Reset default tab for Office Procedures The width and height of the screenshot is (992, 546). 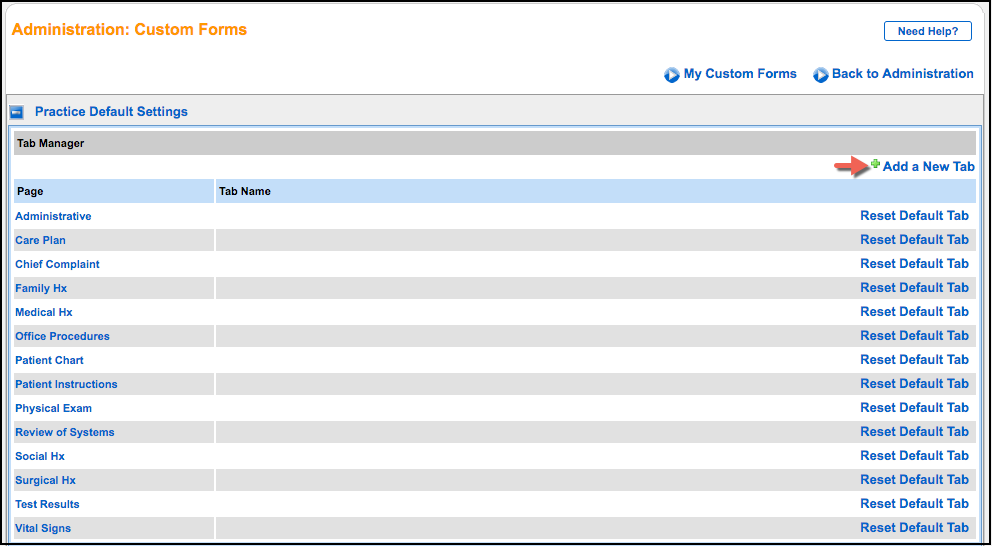pyautogui.click(x=914, y=336)
